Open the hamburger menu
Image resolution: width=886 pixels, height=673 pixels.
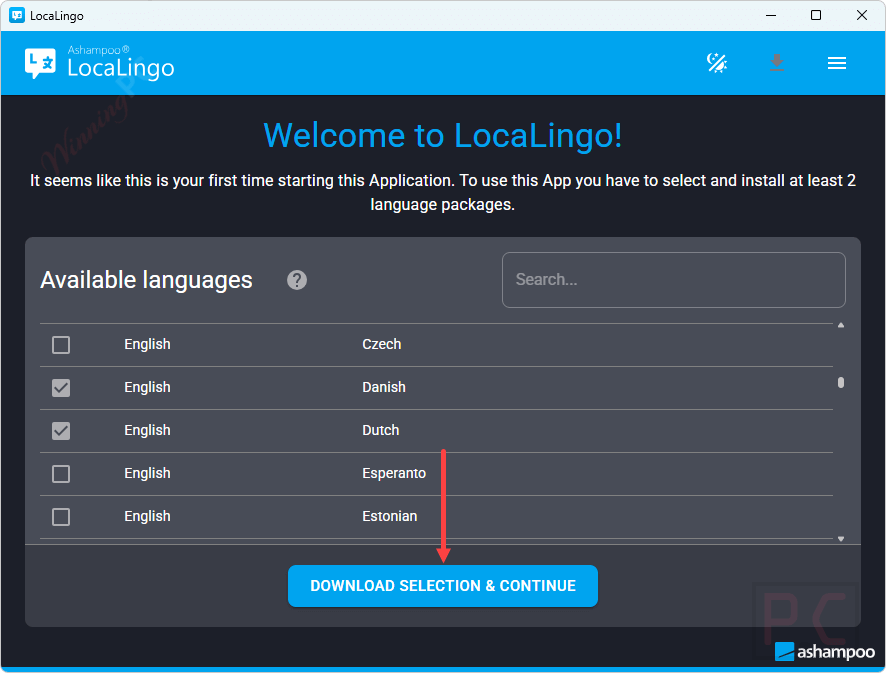tap(837, 63)
